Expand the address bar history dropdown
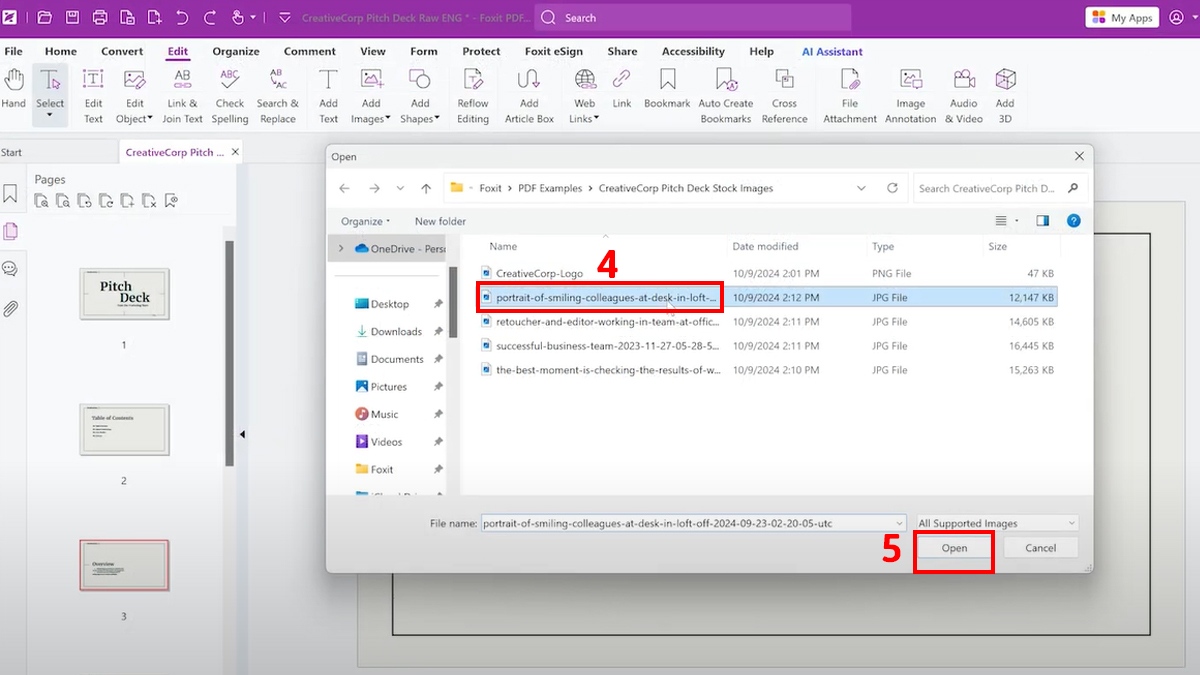Image resolution: width=1200 pixels, height=675 pixels. (862, 188)
